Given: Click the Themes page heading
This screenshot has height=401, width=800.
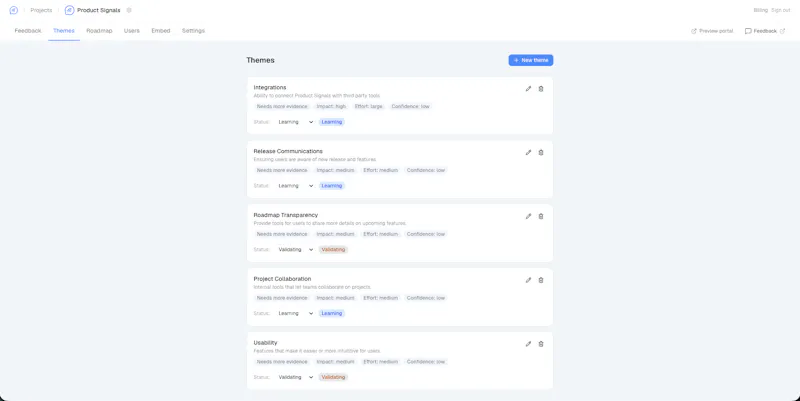Looking at the screenshot, I should pos(260,60).
